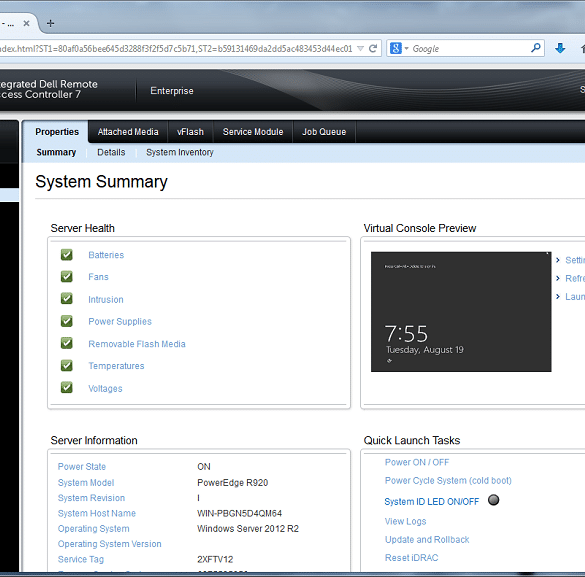This screenshot has height=577, width=585.
Task: Click the host name value WIN-PBGN5D4QM64
Action: coord(240,513)
